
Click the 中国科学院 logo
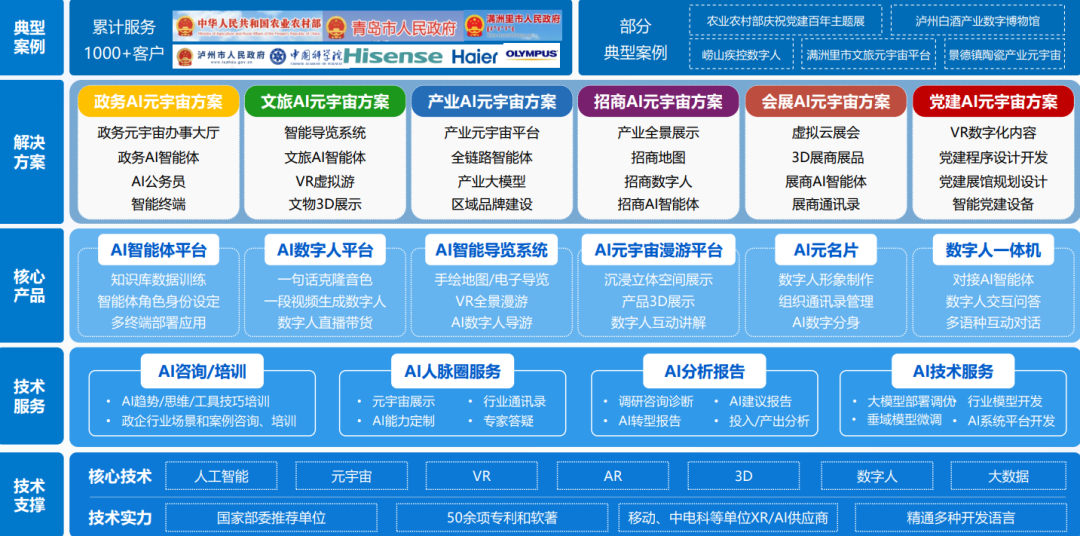(x=306, y=56)
